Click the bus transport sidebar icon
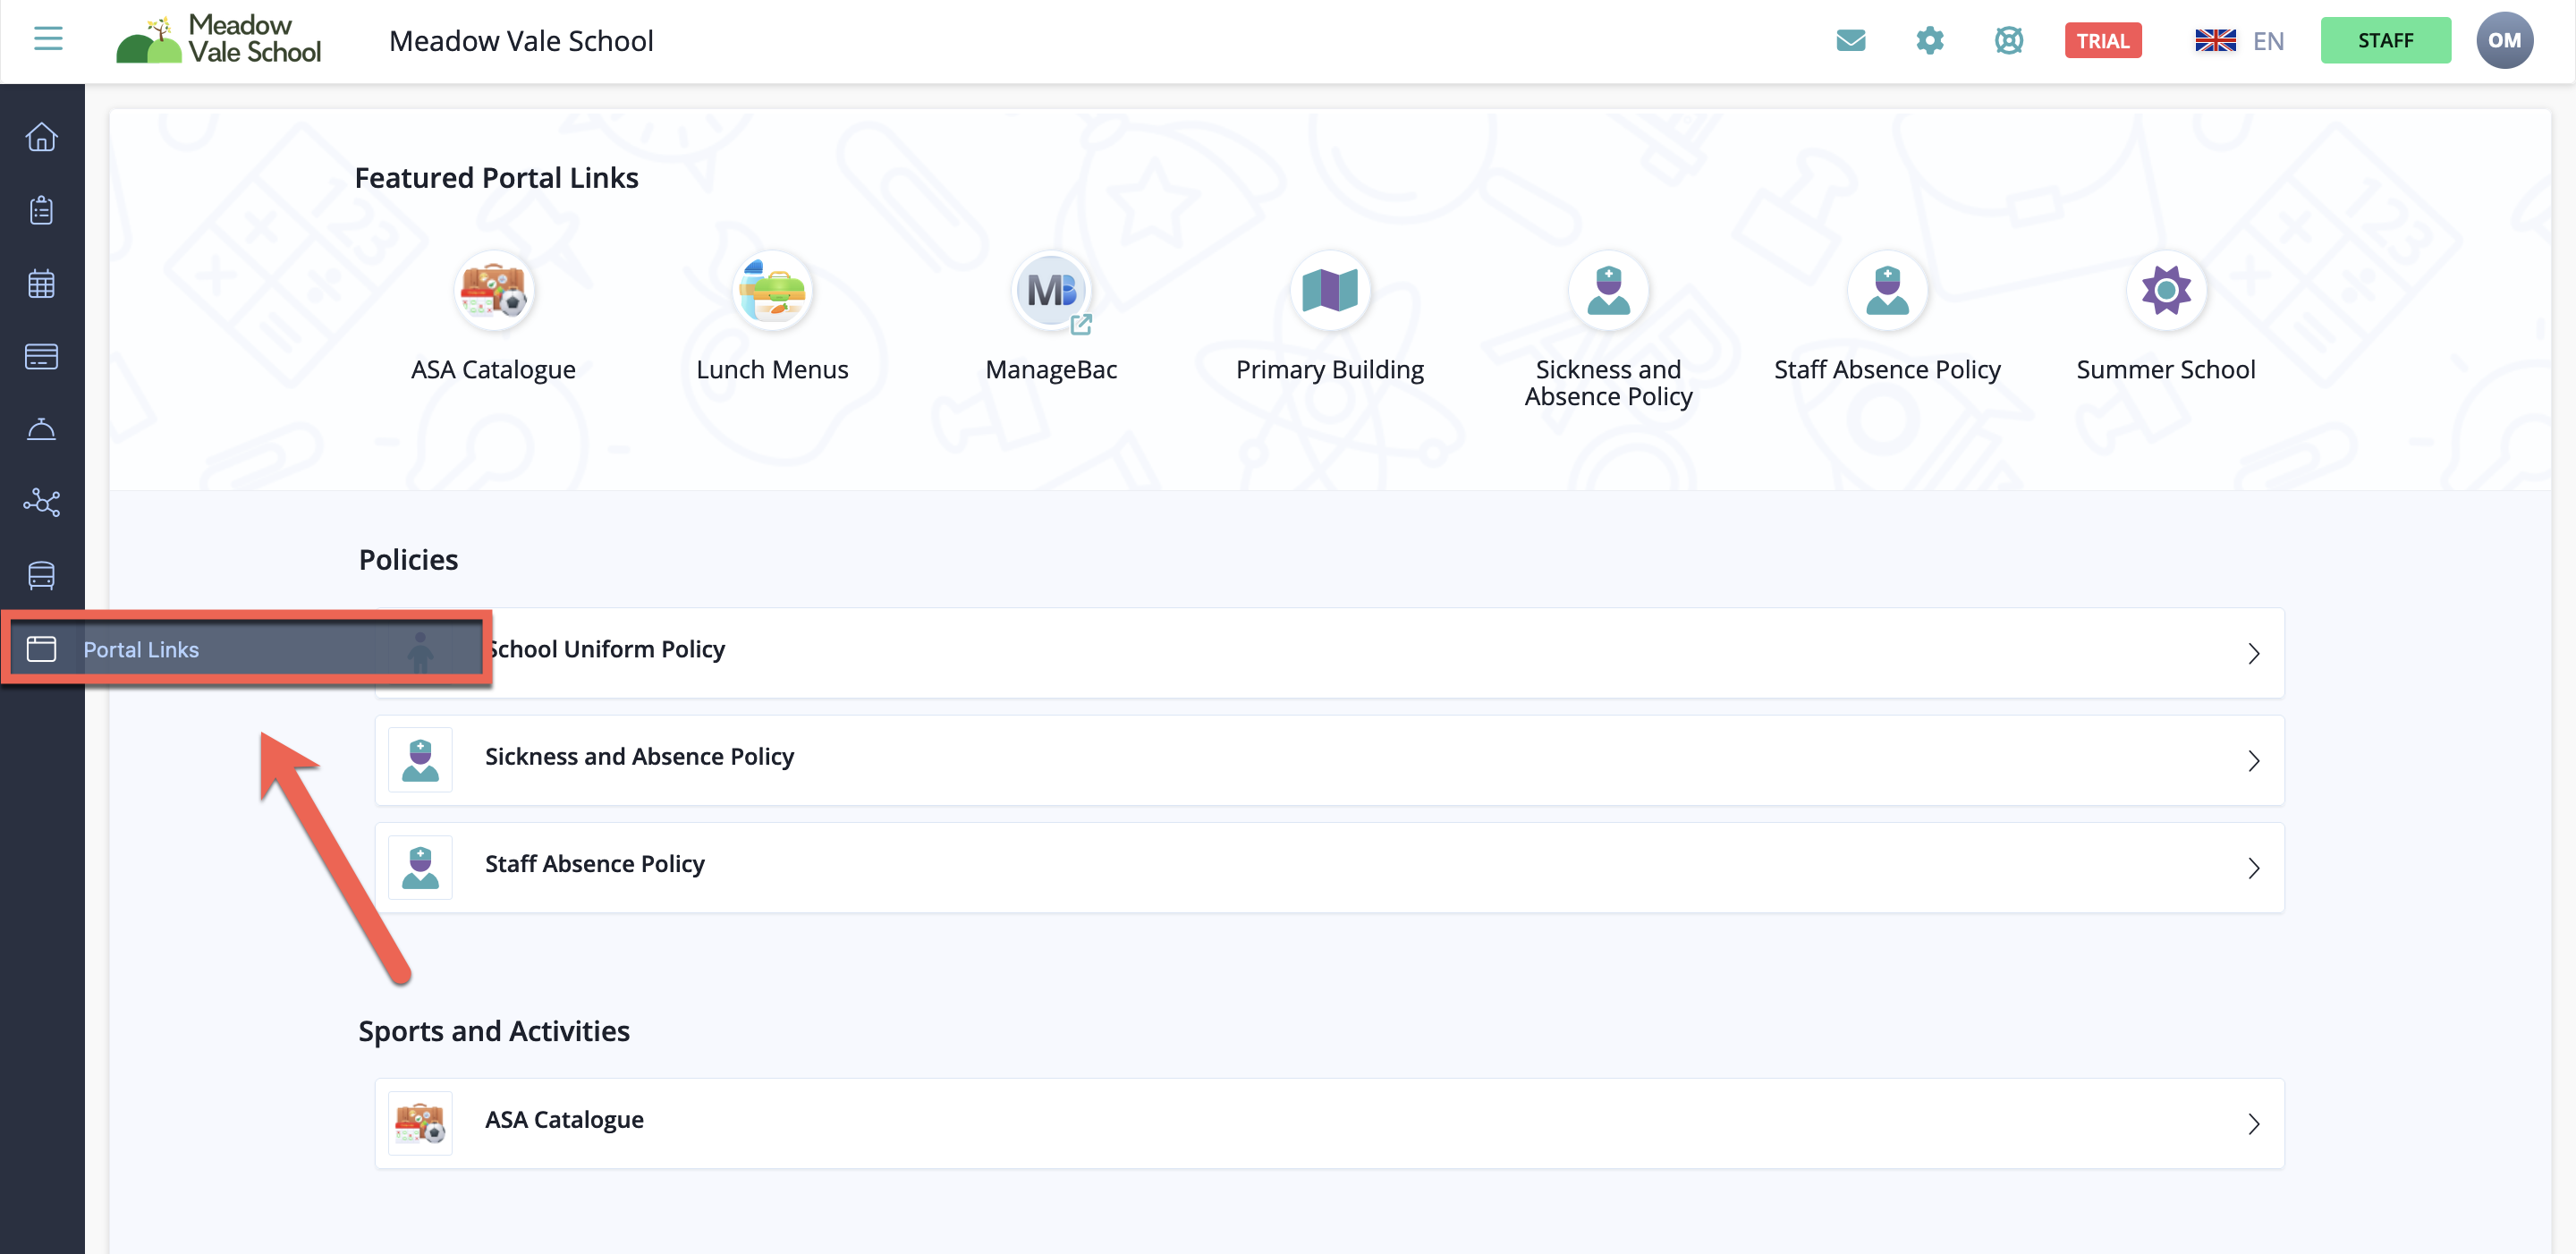Screen dimensions: 2576x1254 click(x=41, y=575)
